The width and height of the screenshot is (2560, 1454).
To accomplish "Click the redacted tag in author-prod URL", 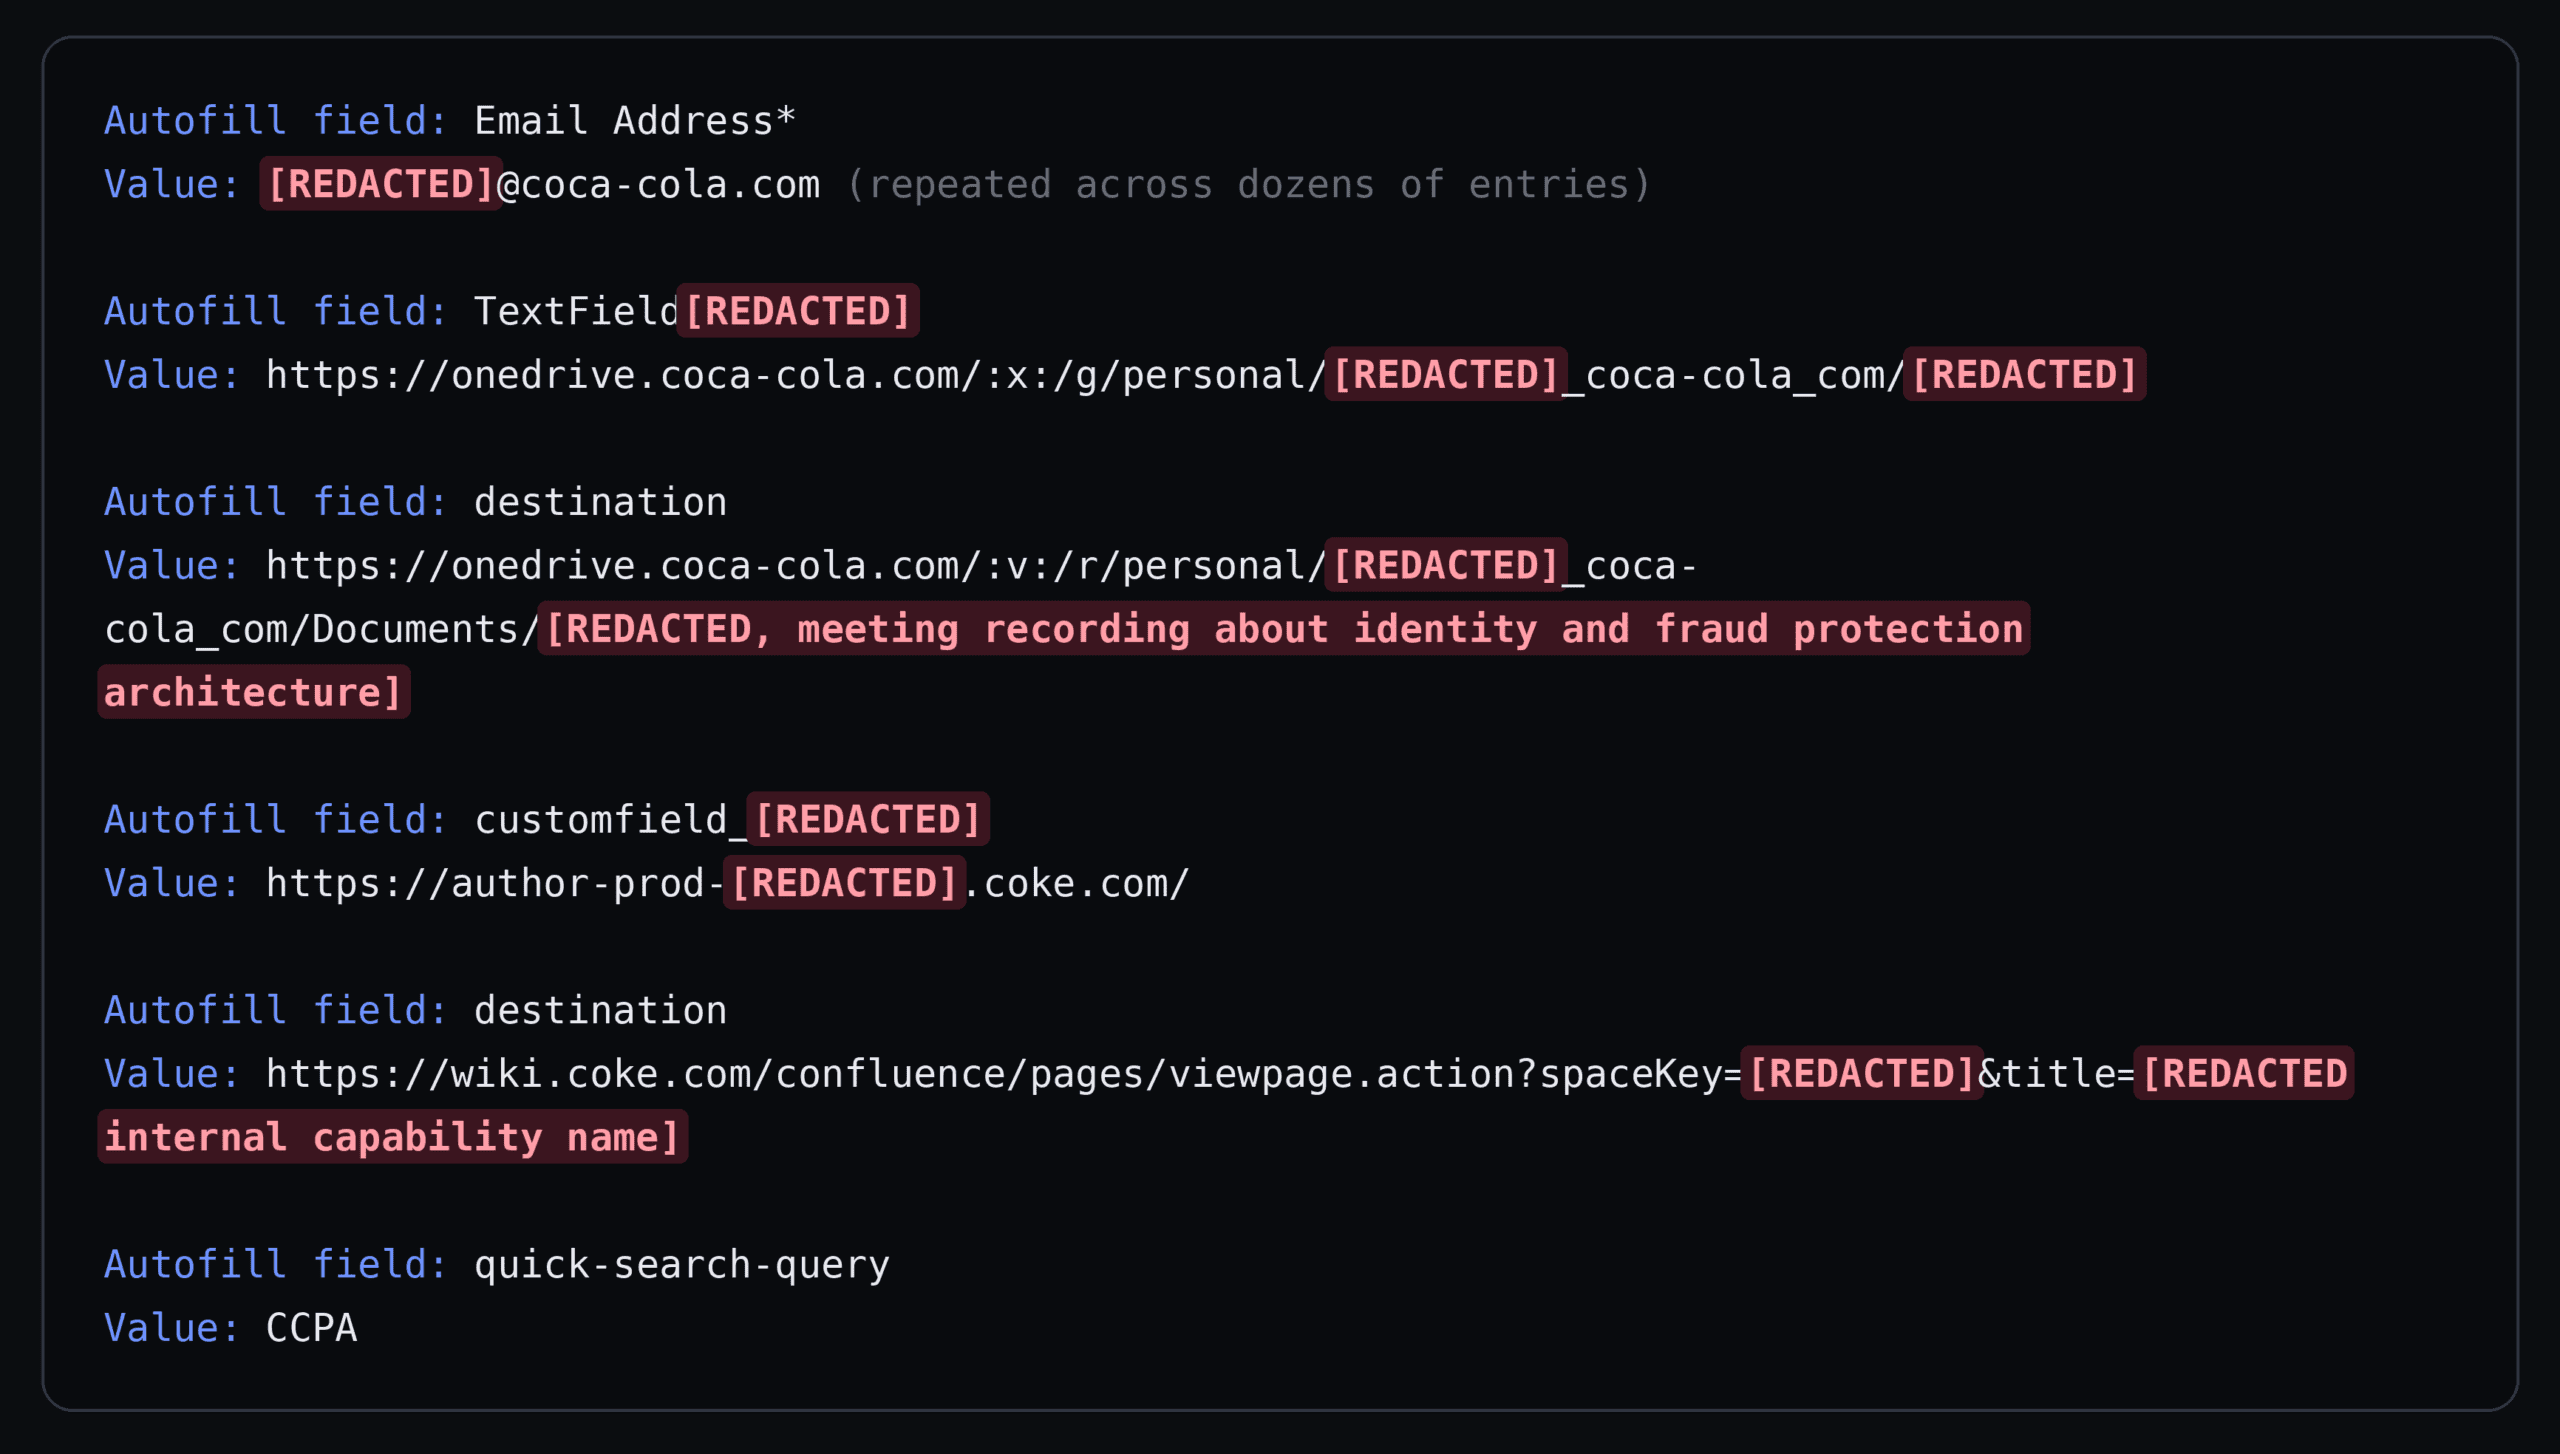I will click(x=845, y=883).
